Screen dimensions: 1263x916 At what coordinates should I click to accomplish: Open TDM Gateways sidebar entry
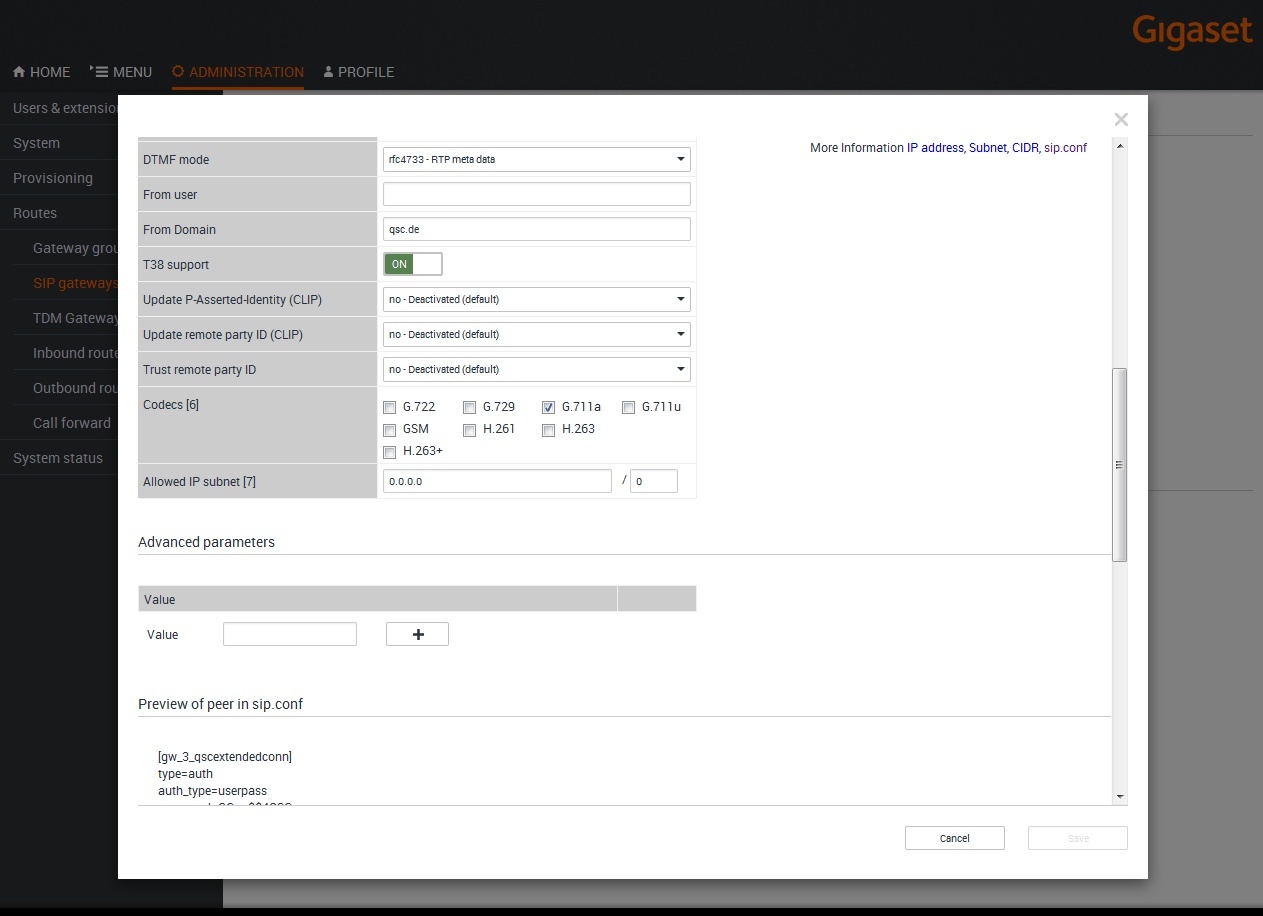(x=76, y=318)
